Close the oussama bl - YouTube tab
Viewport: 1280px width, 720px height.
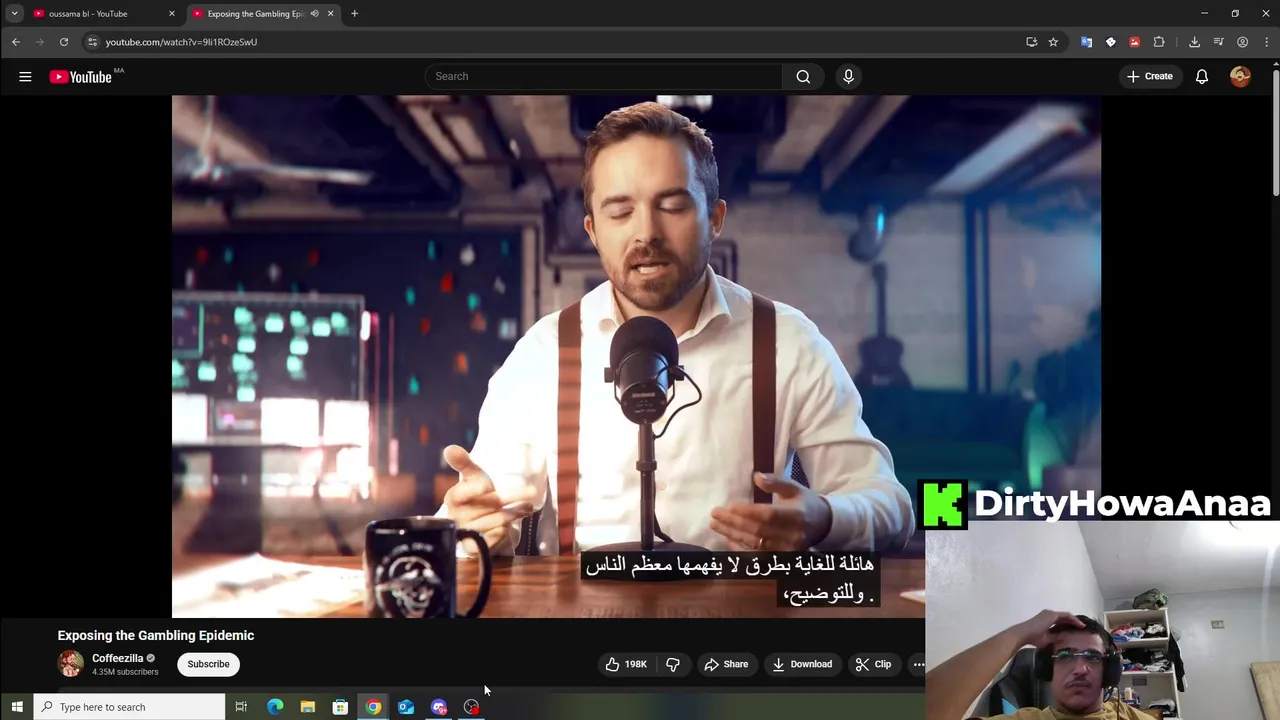172,14
